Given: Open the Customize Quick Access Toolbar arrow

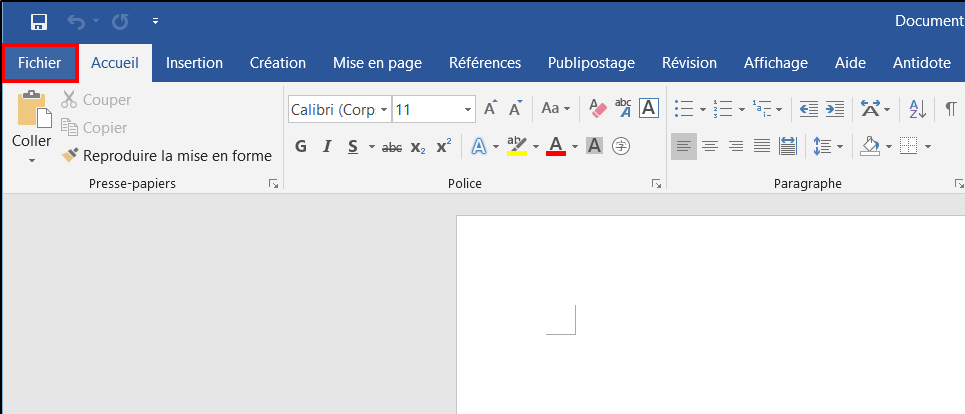Looking at the screenshot, I should (156, 22).
